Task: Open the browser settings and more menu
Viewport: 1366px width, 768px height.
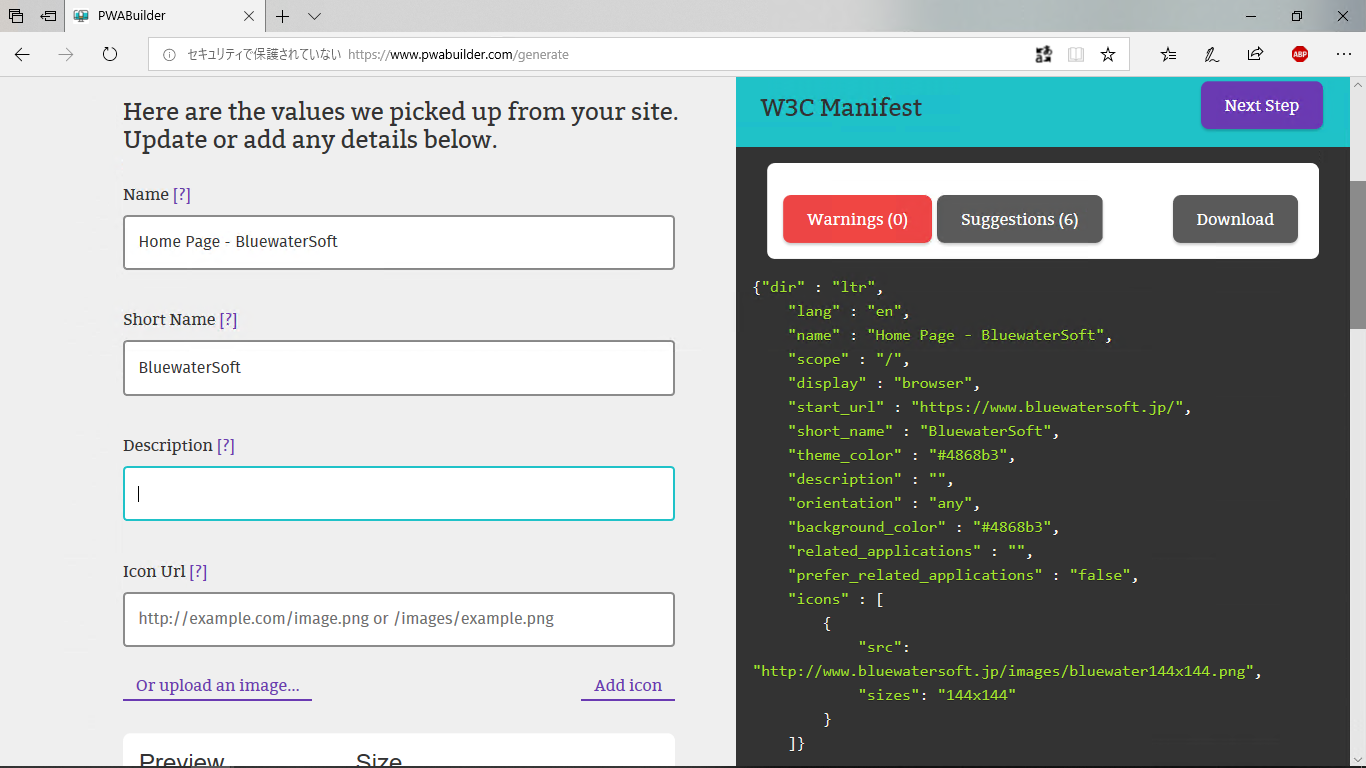Action: 1343,55
